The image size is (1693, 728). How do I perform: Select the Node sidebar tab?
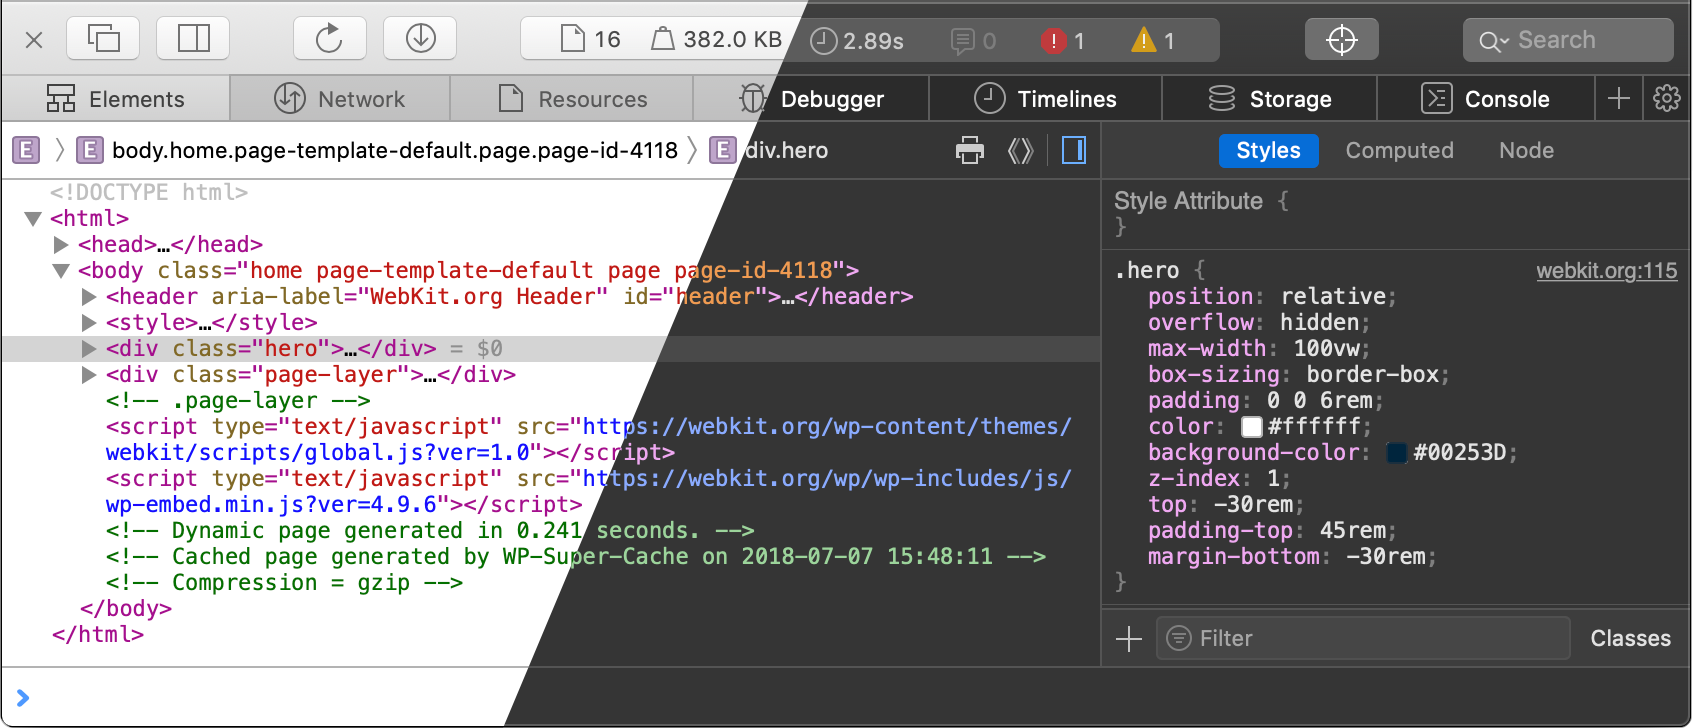click(1526, 150)
